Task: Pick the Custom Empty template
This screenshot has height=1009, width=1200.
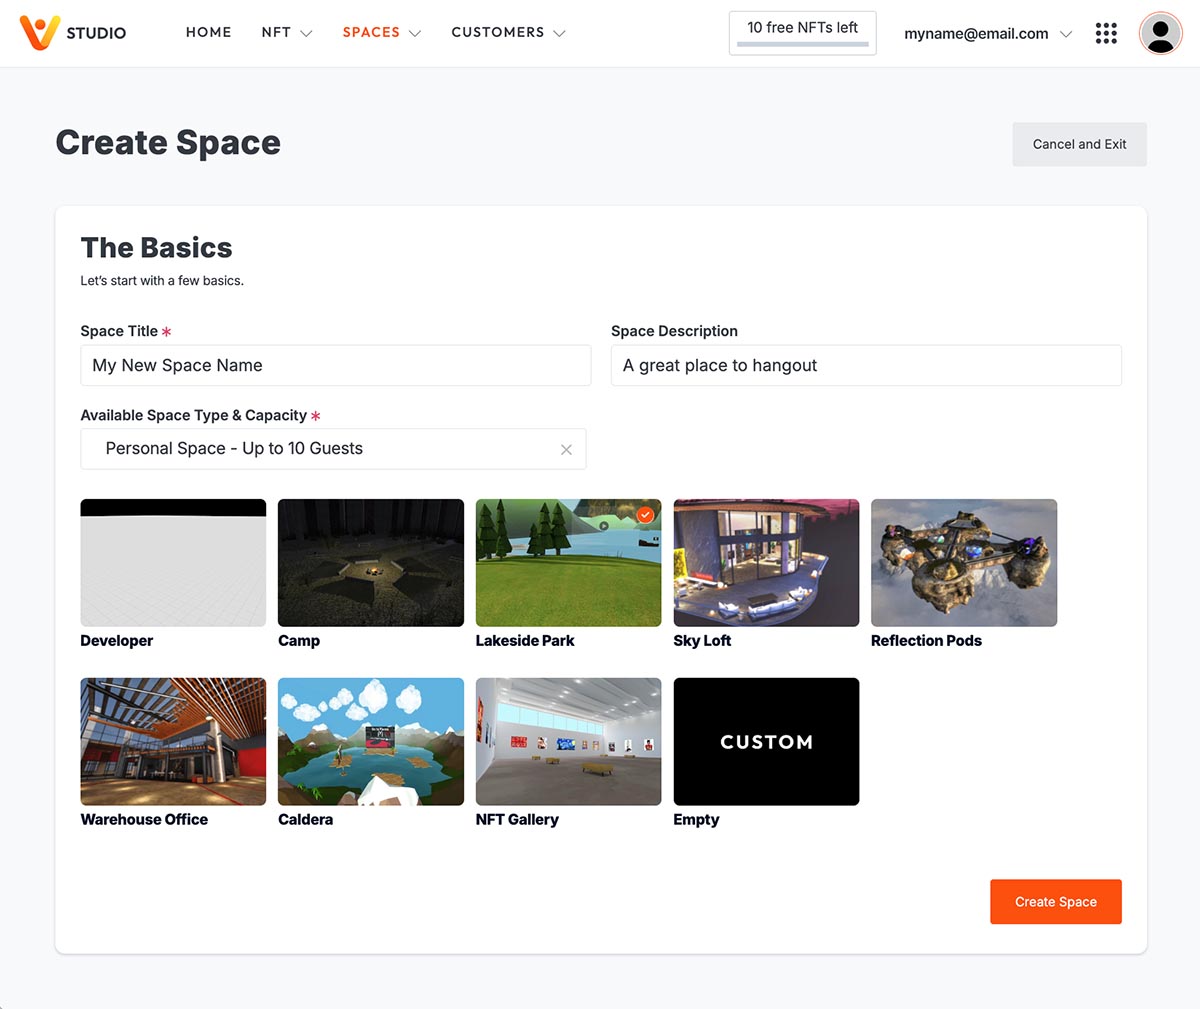Action: pos(766,741)
